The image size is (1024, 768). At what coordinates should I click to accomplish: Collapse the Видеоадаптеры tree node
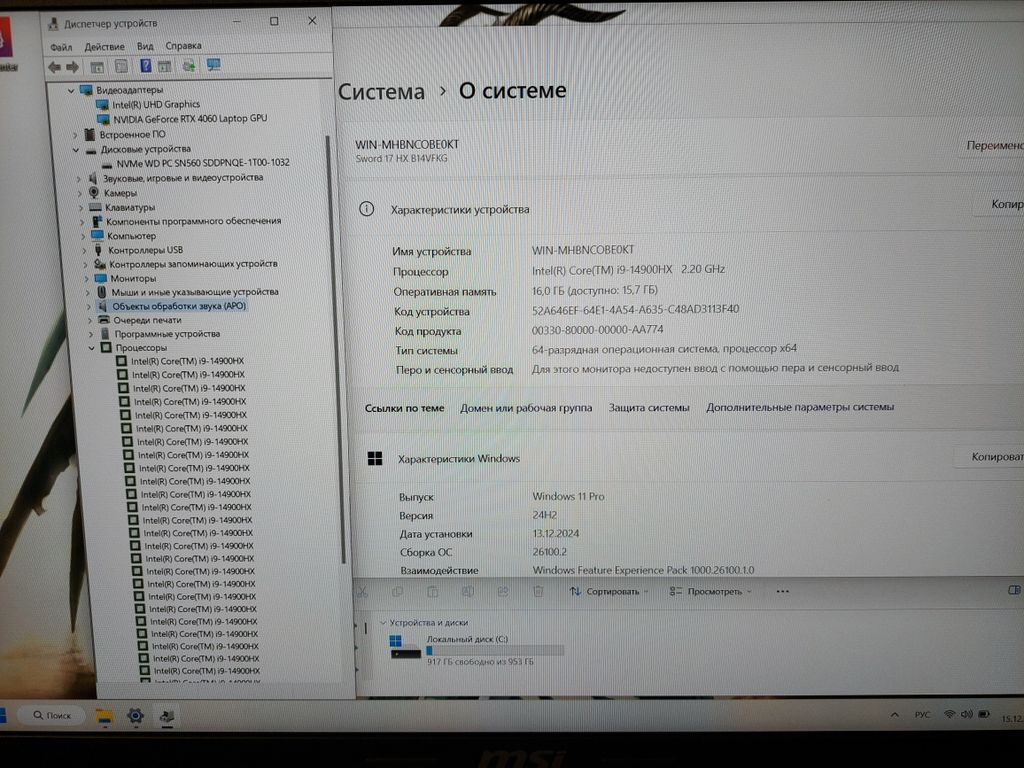click(x=71, y=90)
